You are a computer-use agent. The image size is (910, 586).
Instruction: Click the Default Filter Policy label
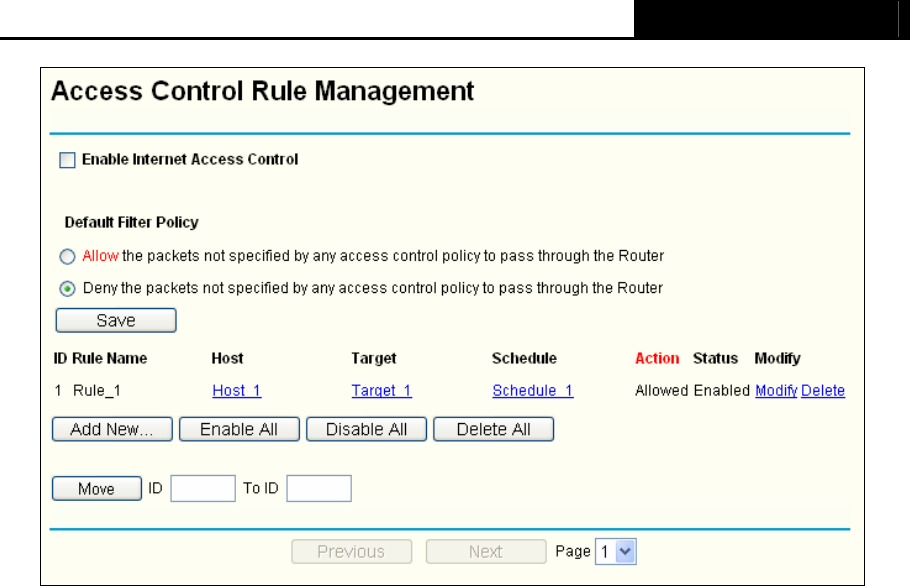(x=132, y=223)
